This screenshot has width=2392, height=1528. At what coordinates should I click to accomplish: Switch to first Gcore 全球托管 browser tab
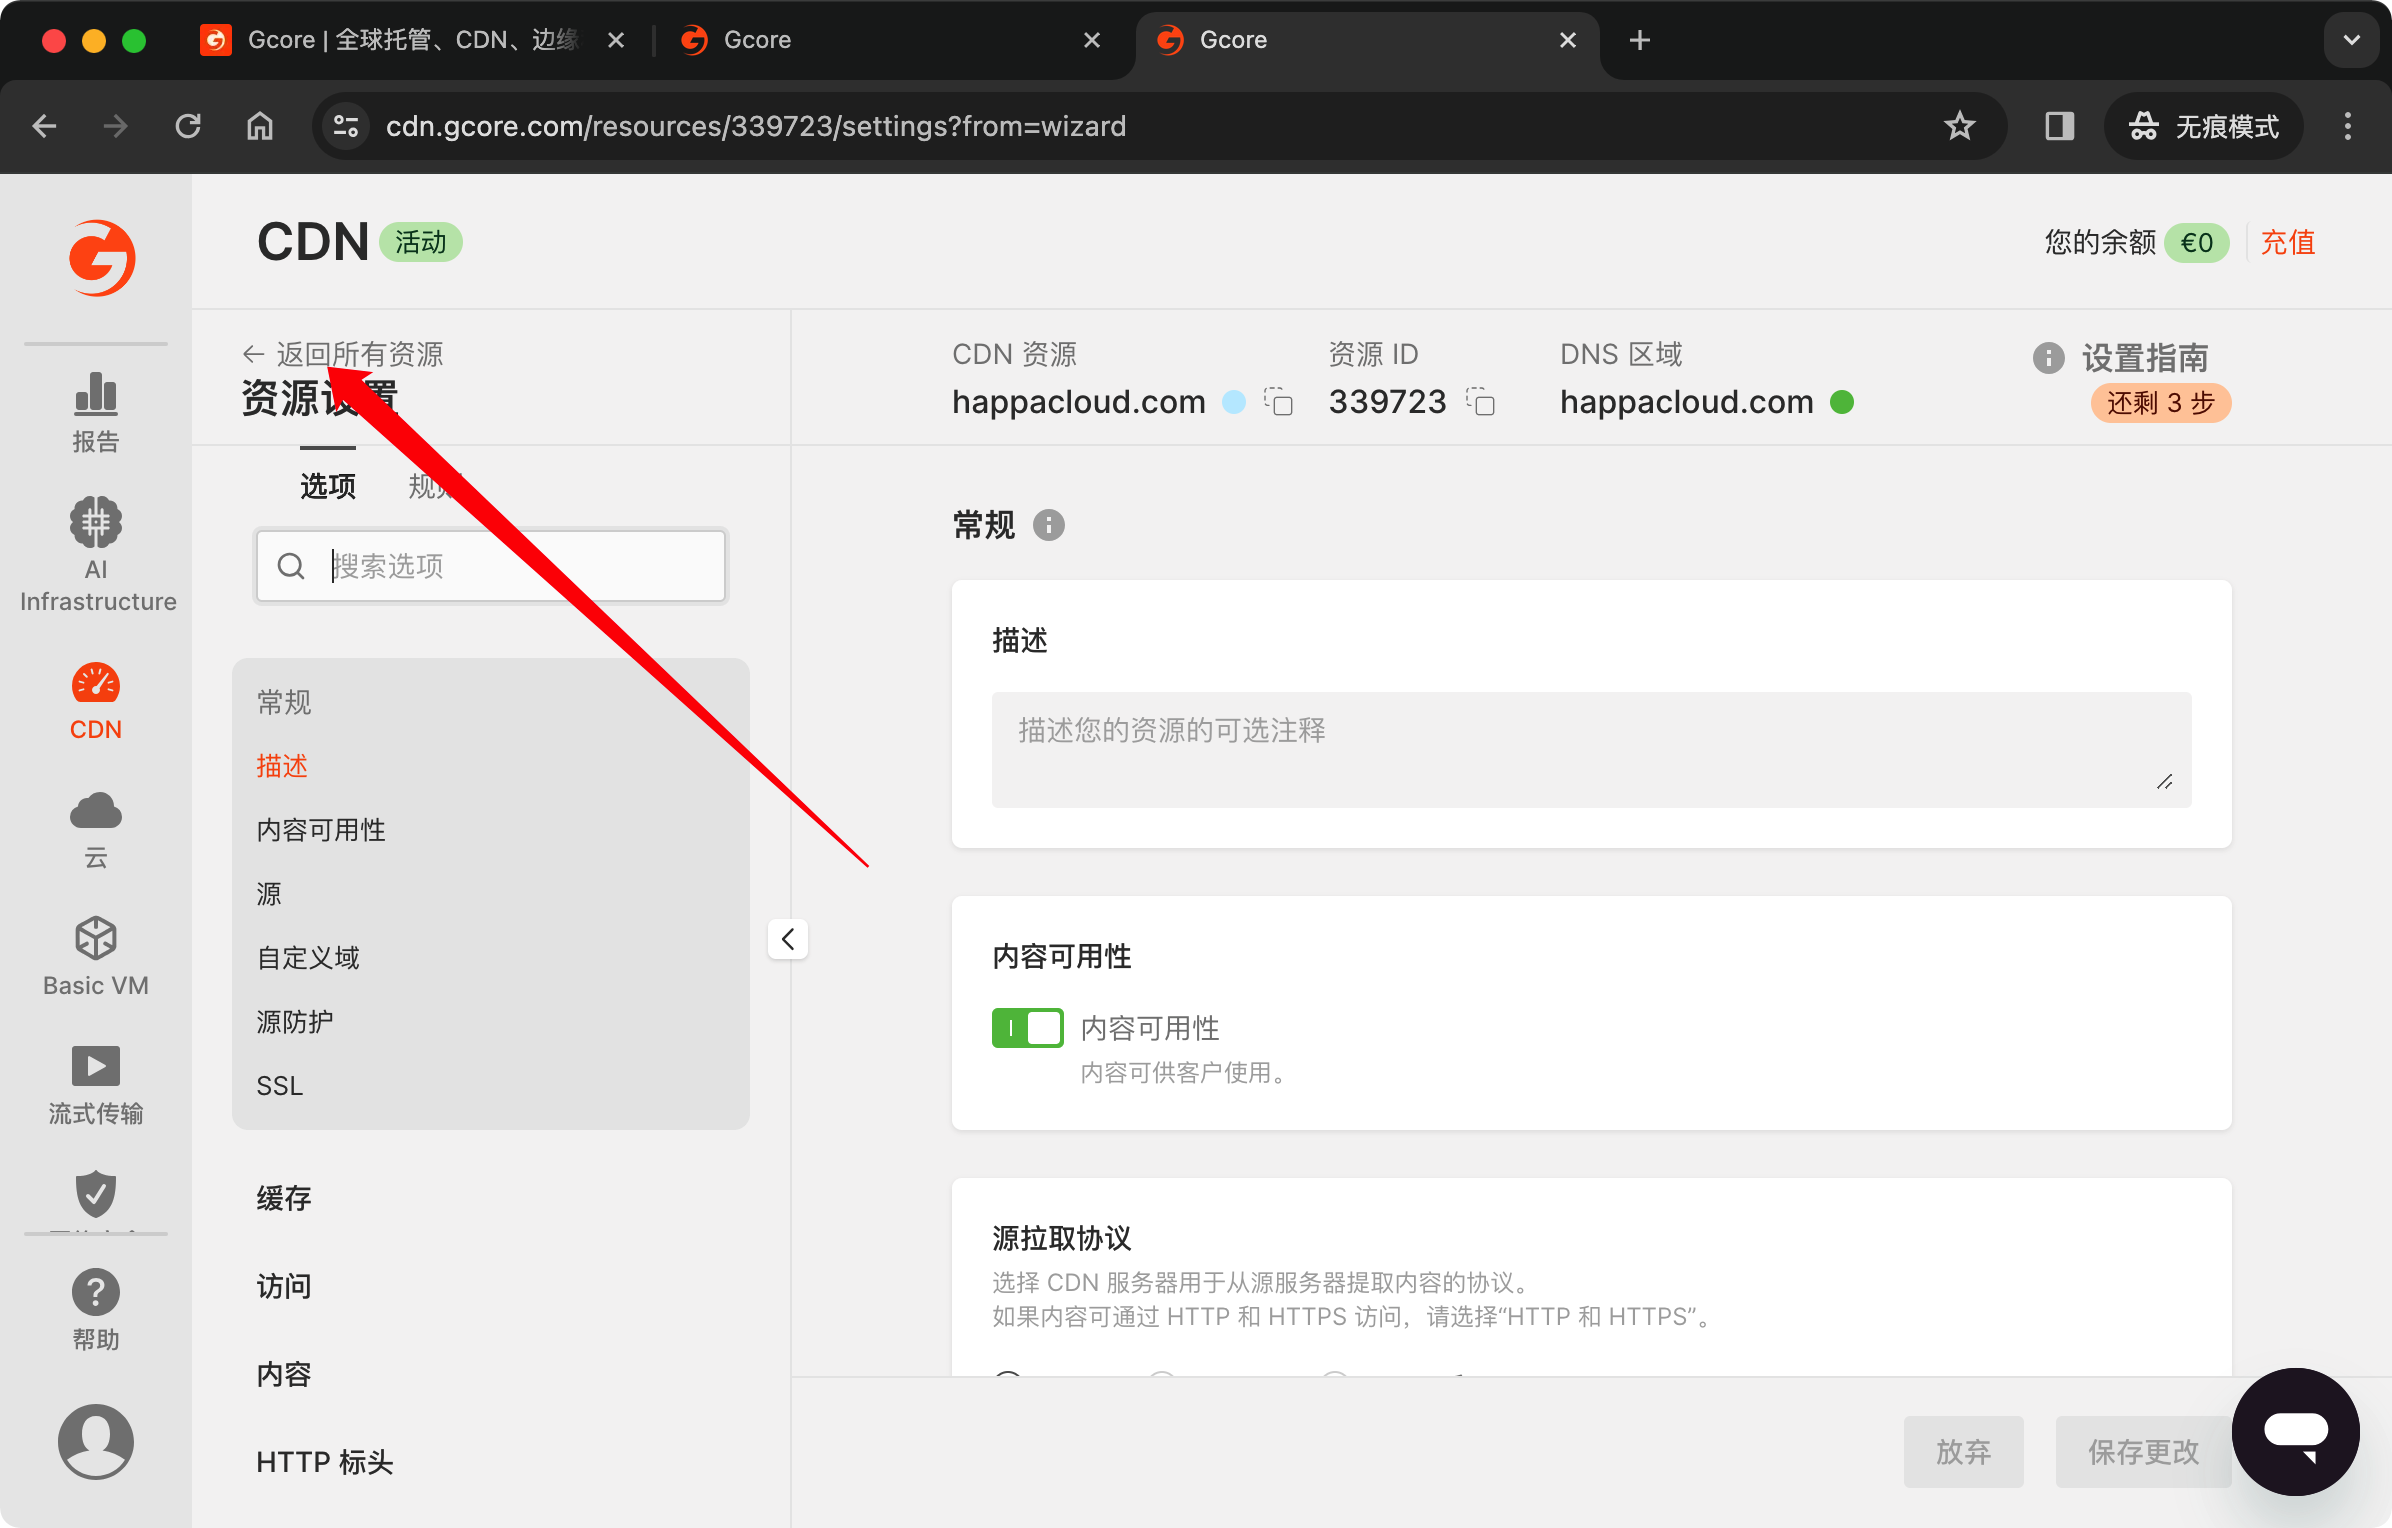(x=412, y=40)
